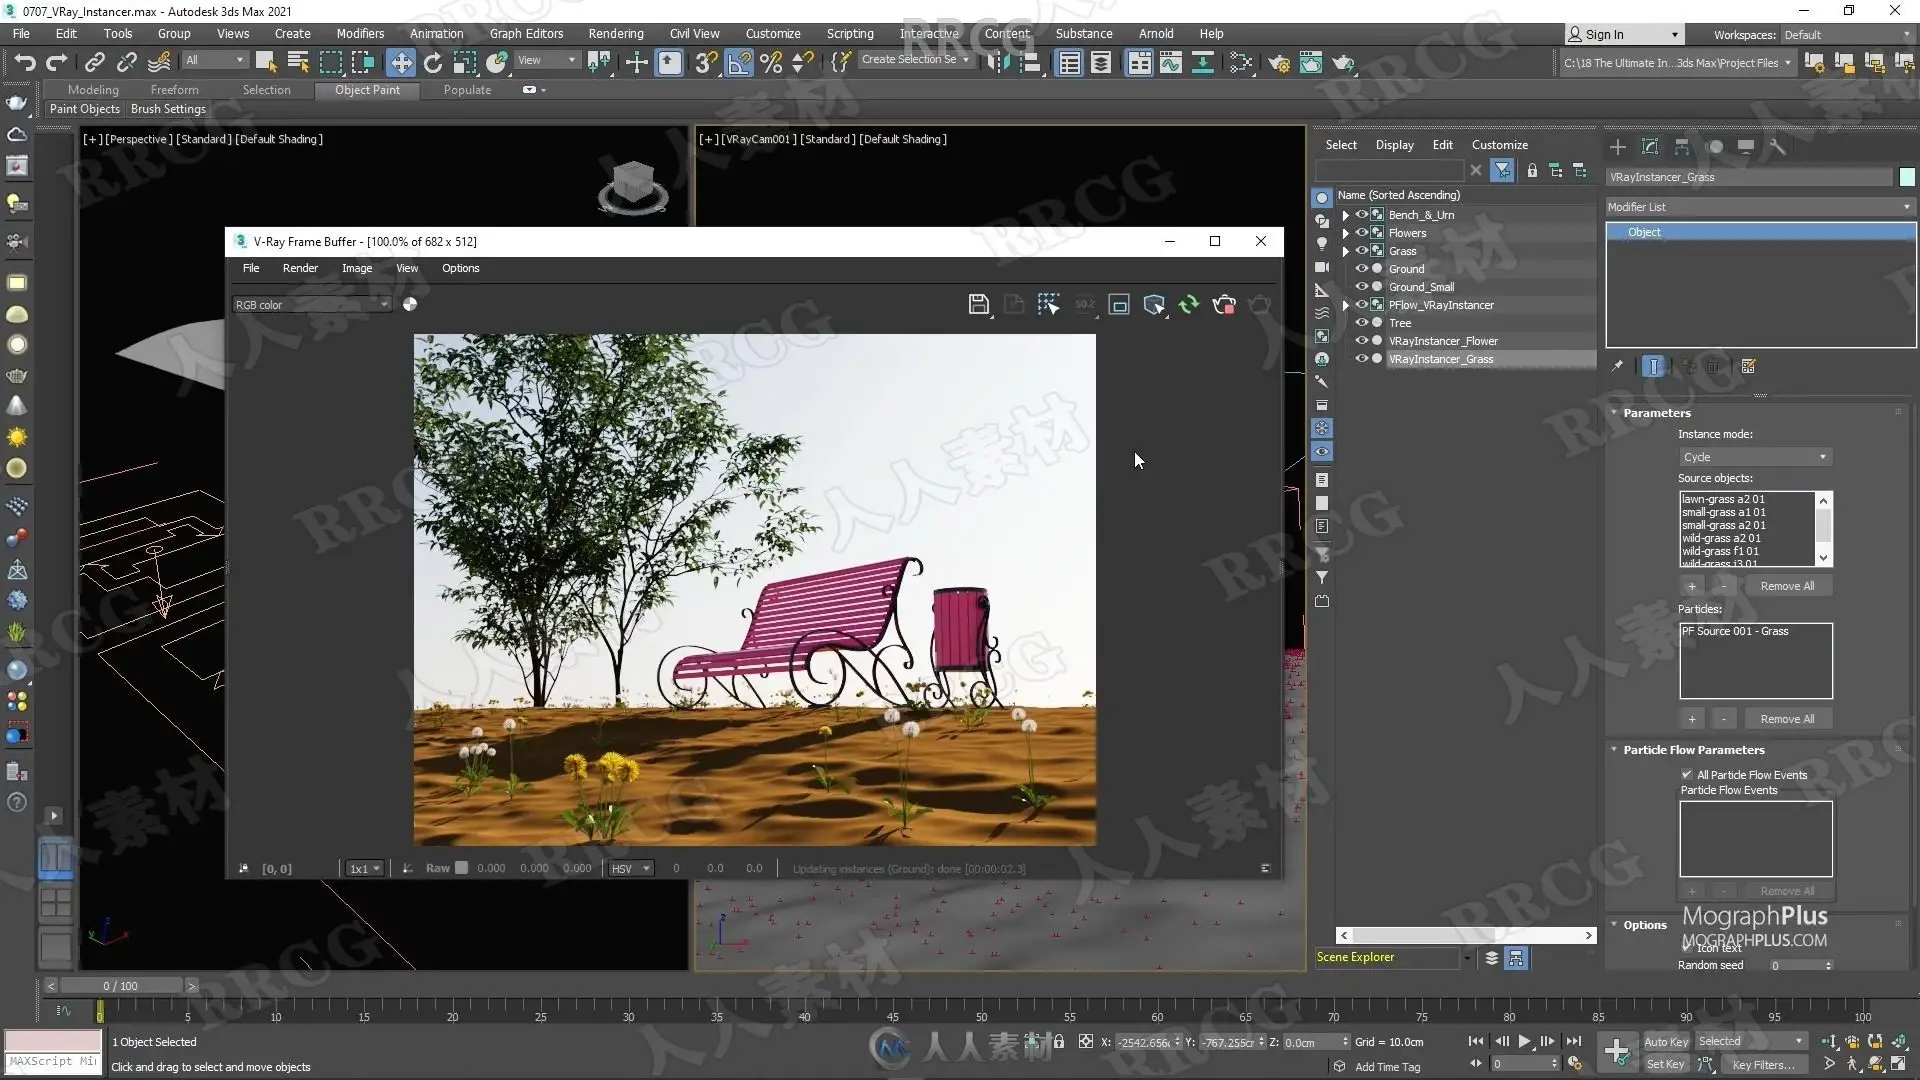Click the Undo arrow in main toolbar
Image resolution: width=1920 pixels, height=1080 pixels.
[x=25, y=63]
